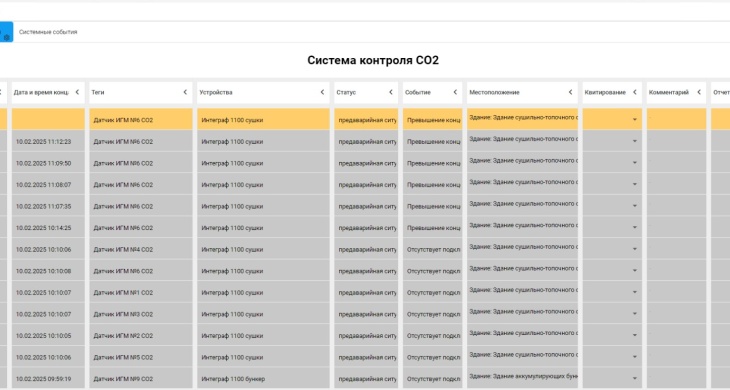This screenshot has width=730, height=390.
Task: Click the Датчик ИГМ №5 CO2 tag cell
Action: tap(141, 357)
